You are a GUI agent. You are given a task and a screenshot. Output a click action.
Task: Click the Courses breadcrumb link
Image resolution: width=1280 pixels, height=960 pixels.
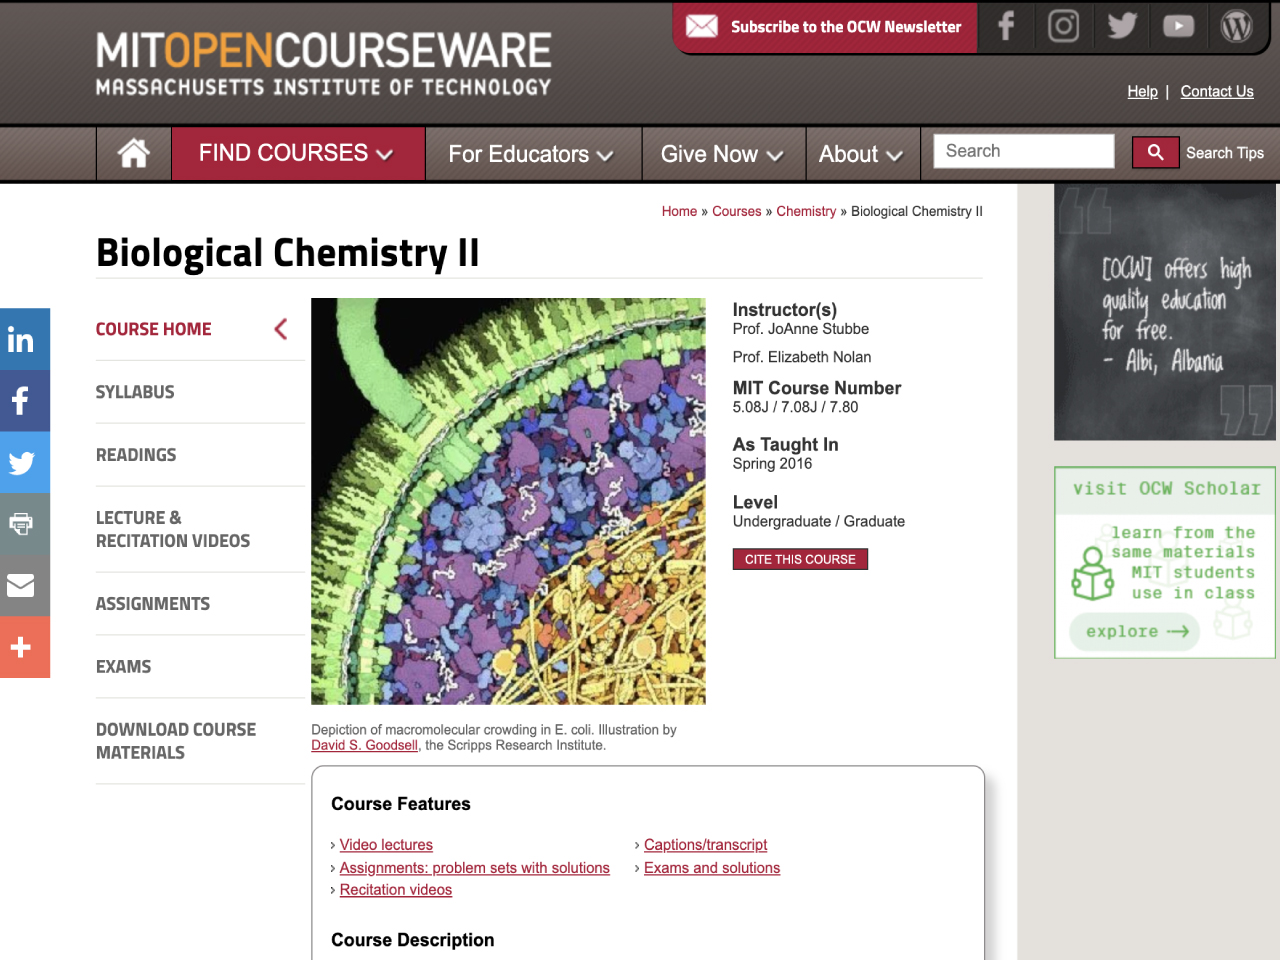point(737,211)
